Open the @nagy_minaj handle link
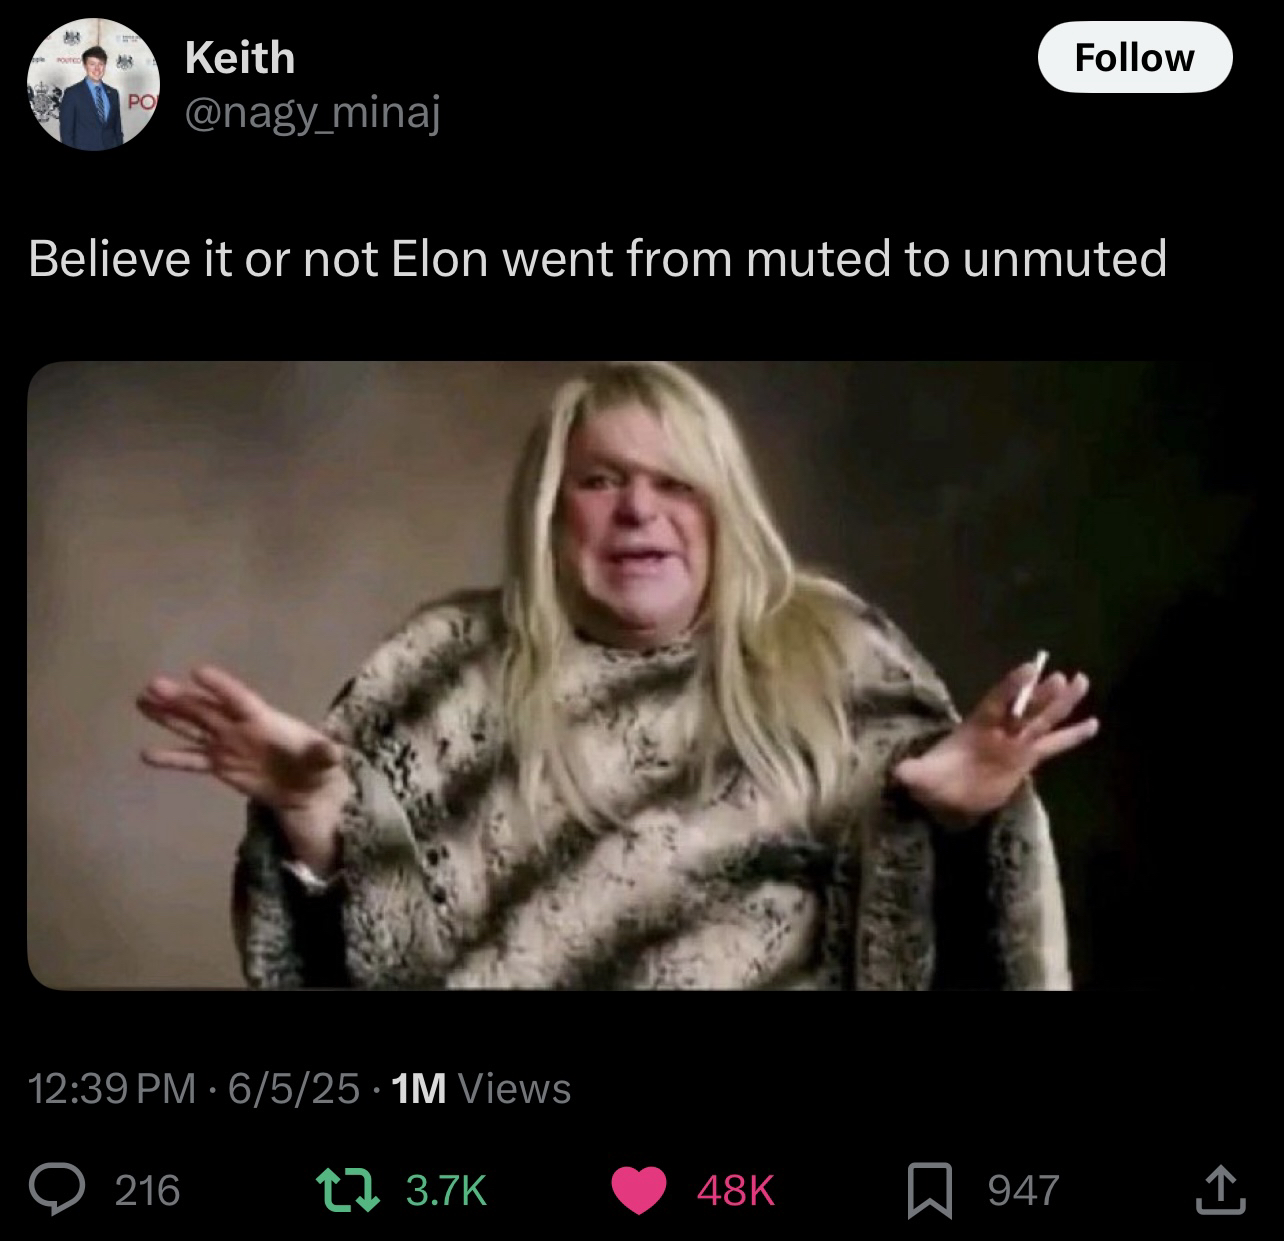Screen dimensions: 1284x1241 pyautogui.click(x=312, y=115)
